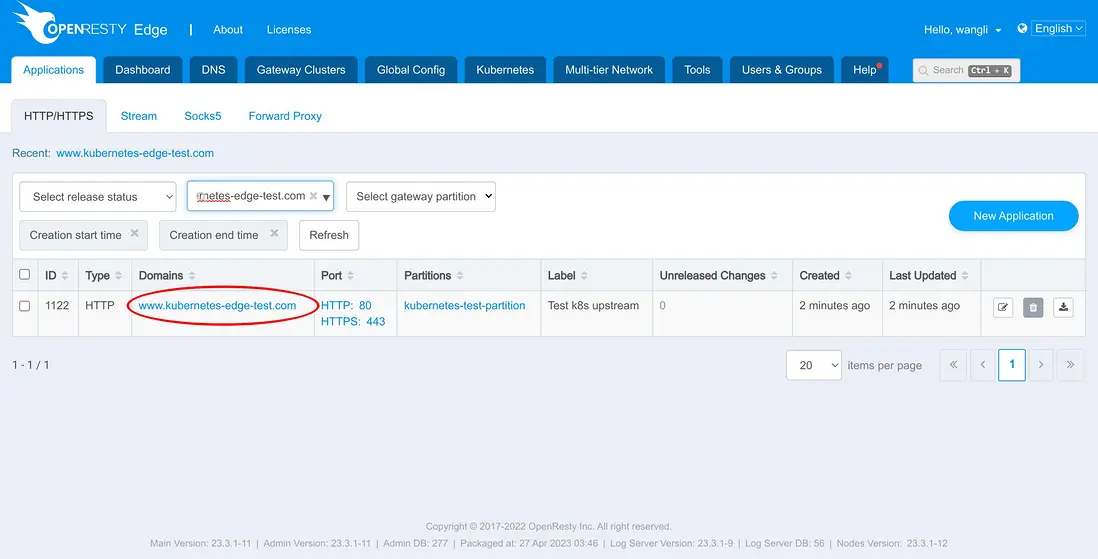Open the Global Config tab
Screen dimensions: 1098x559
tap(411, 70)
